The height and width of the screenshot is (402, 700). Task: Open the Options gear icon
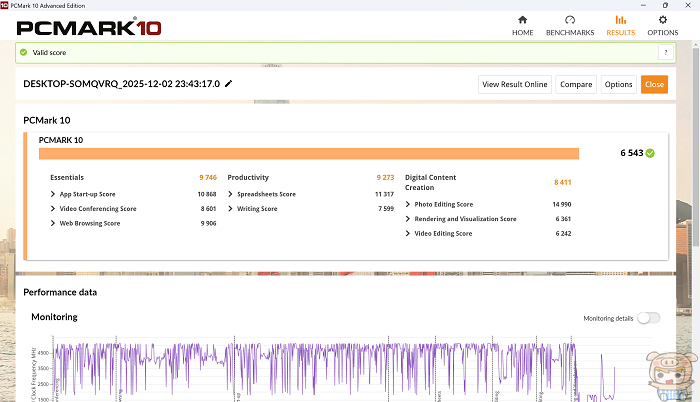coord(662,20)
